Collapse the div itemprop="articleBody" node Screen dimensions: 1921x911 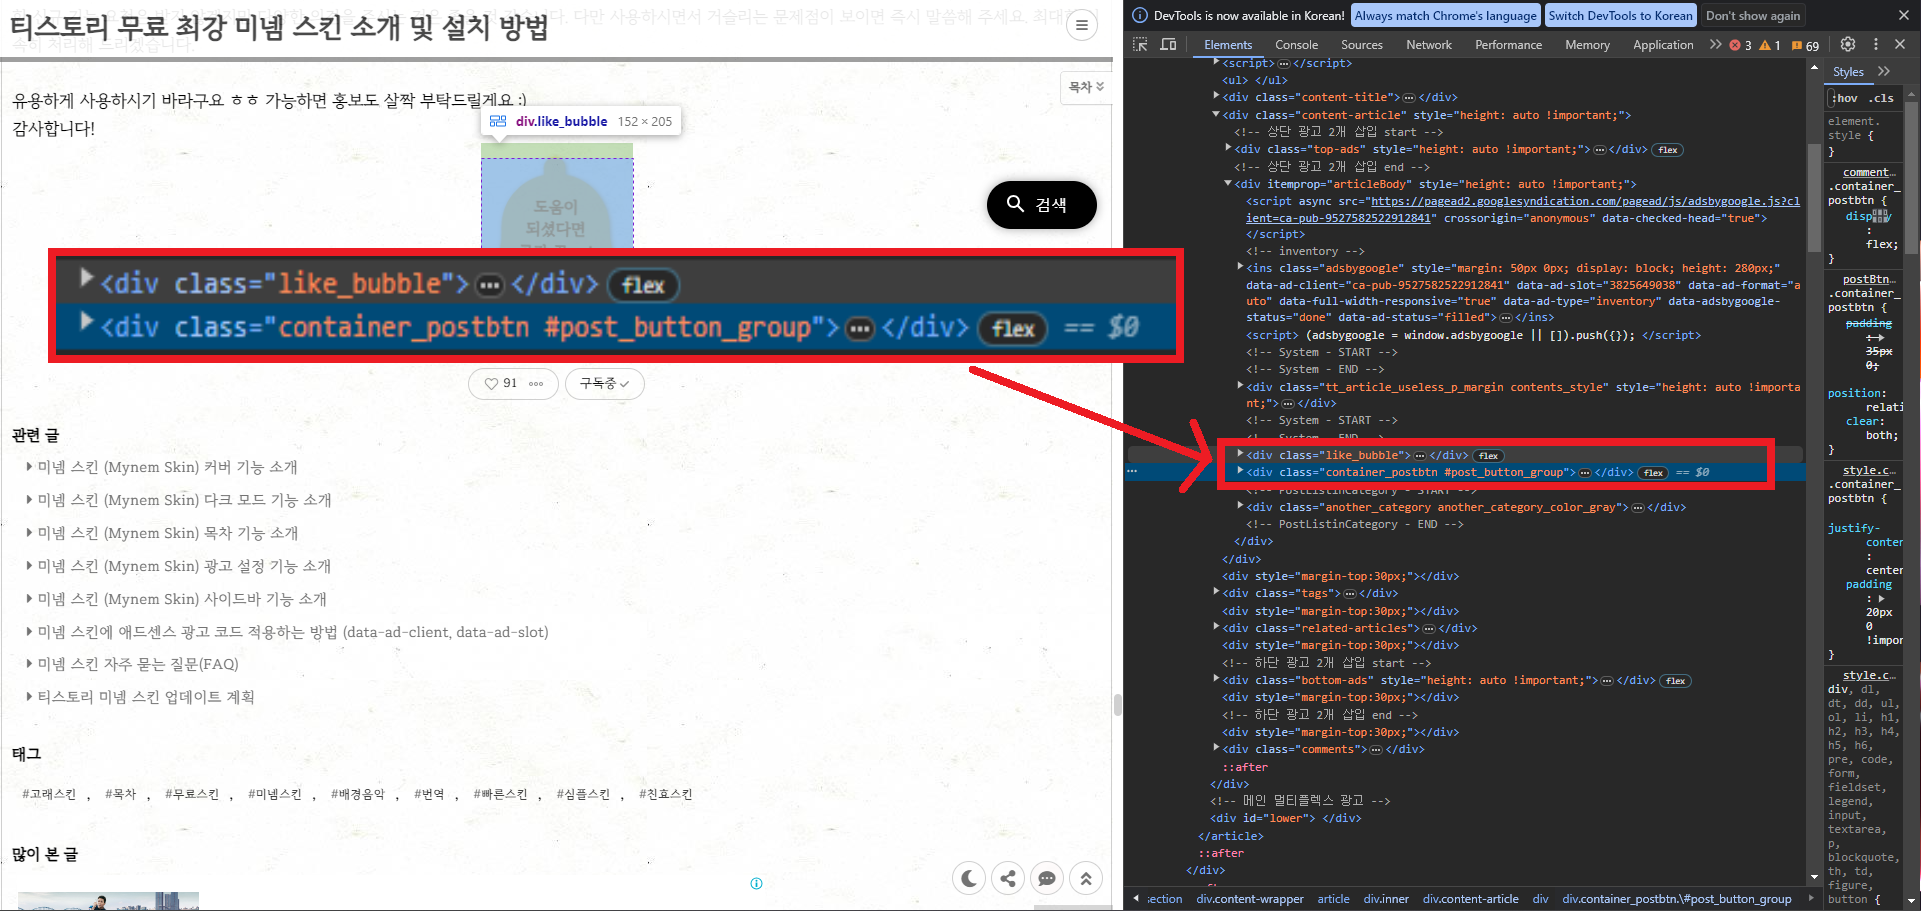pos(1228,184)
